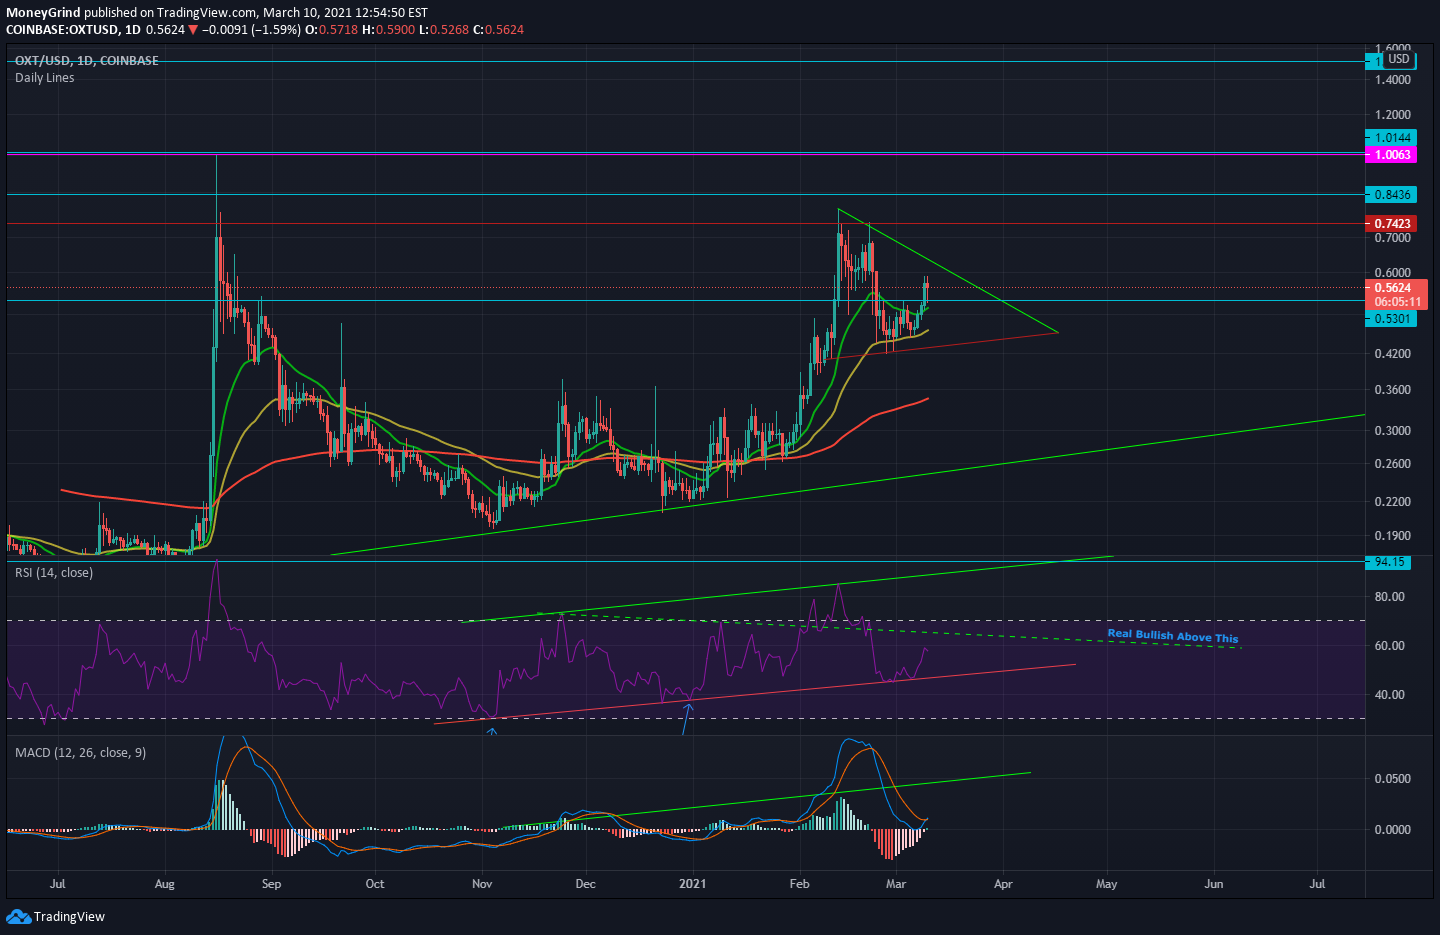Select the RSI (14, close) indicator label
The width and height of the screenshot is (1440, 935).
54,573
